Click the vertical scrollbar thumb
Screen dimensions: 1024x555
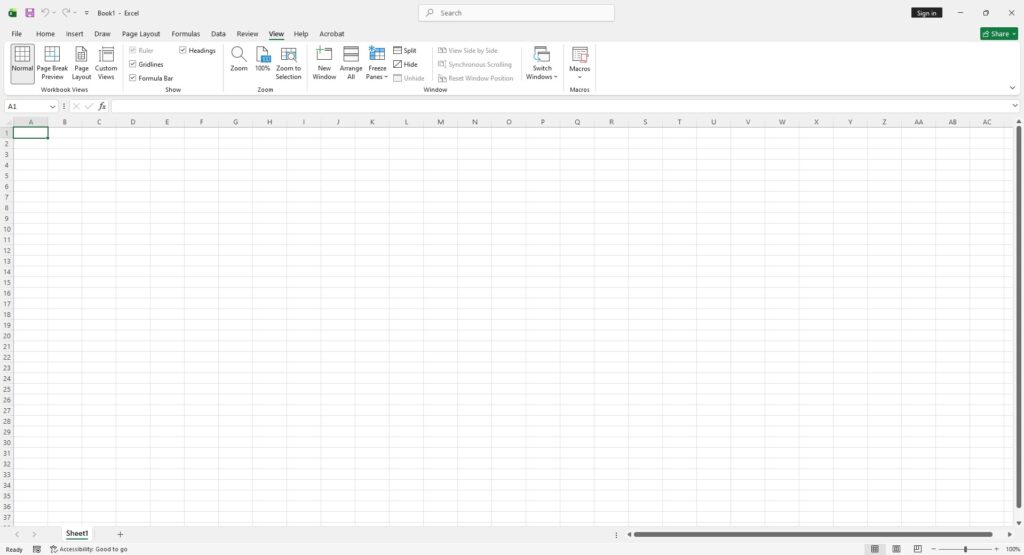pyautogui.click(x=1018, y=317)
